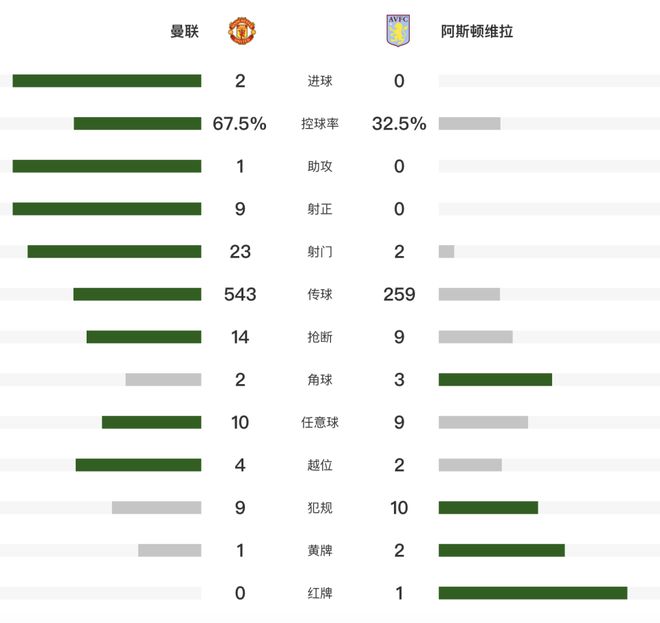660x623 pixels.
Task: Click the 543 passes value
Action: [240, 294]
